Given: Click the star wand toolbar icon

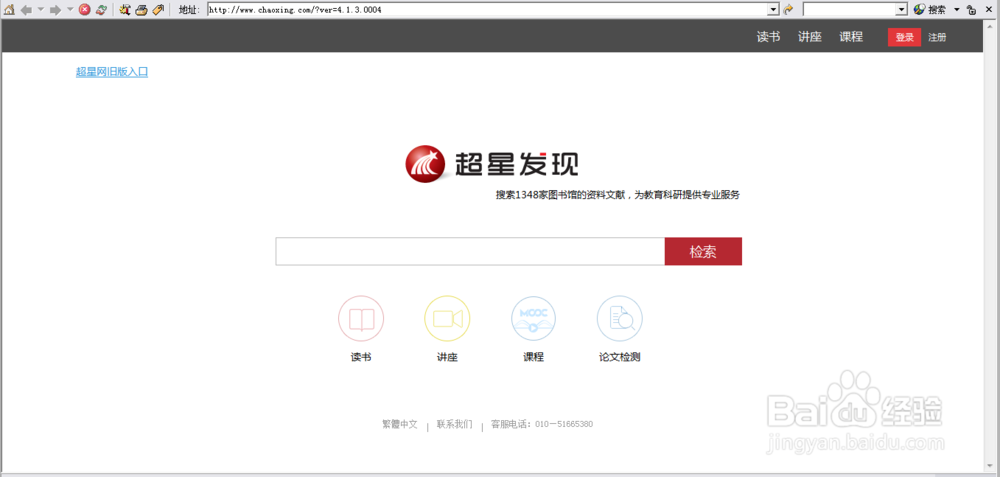Looking at the screenshot, I should tap(125, 10).
